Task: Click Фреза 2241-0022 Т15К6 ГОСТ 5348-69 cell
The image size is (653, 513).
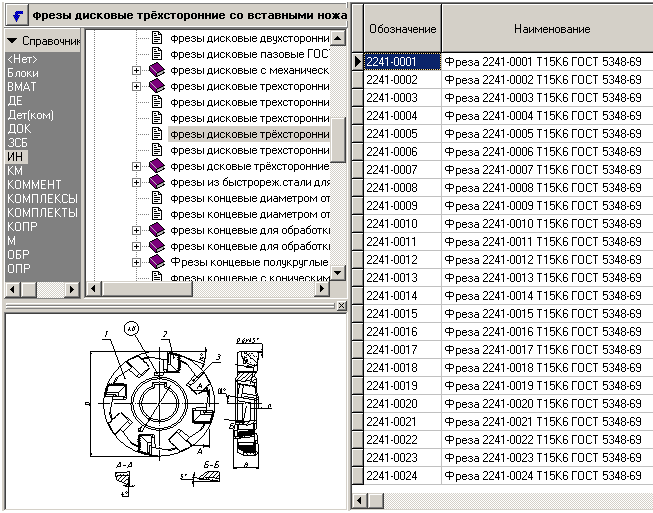Action: (x=547, y=440)
